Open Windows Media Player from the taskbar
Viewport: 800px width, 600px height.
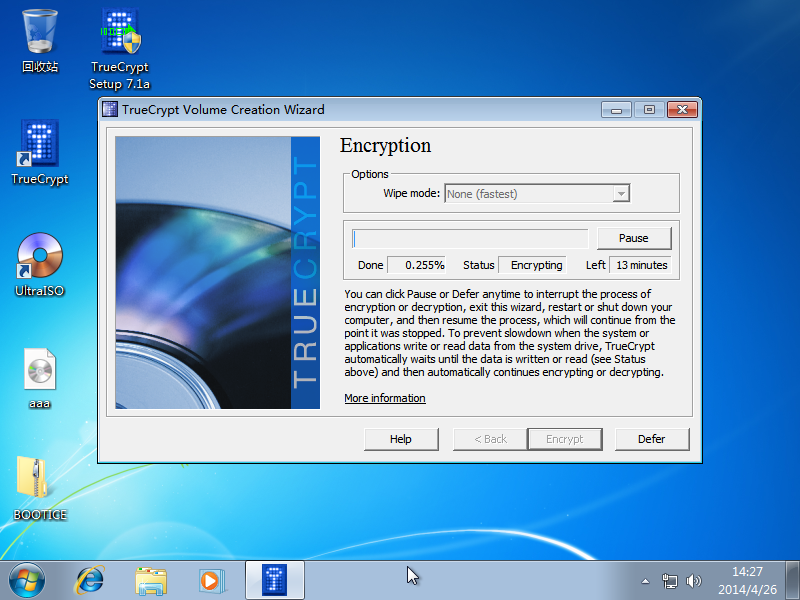click(212, 581)
